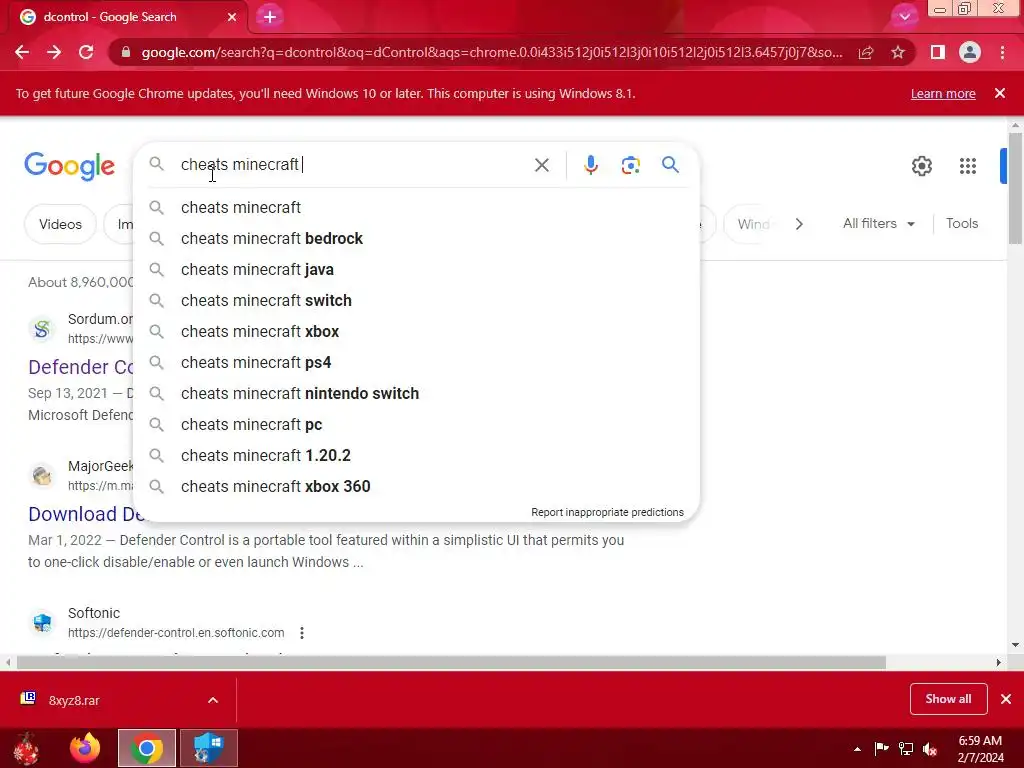Open a new tab with plus button
Screen dimensions: 1024x768
(270, 17)
